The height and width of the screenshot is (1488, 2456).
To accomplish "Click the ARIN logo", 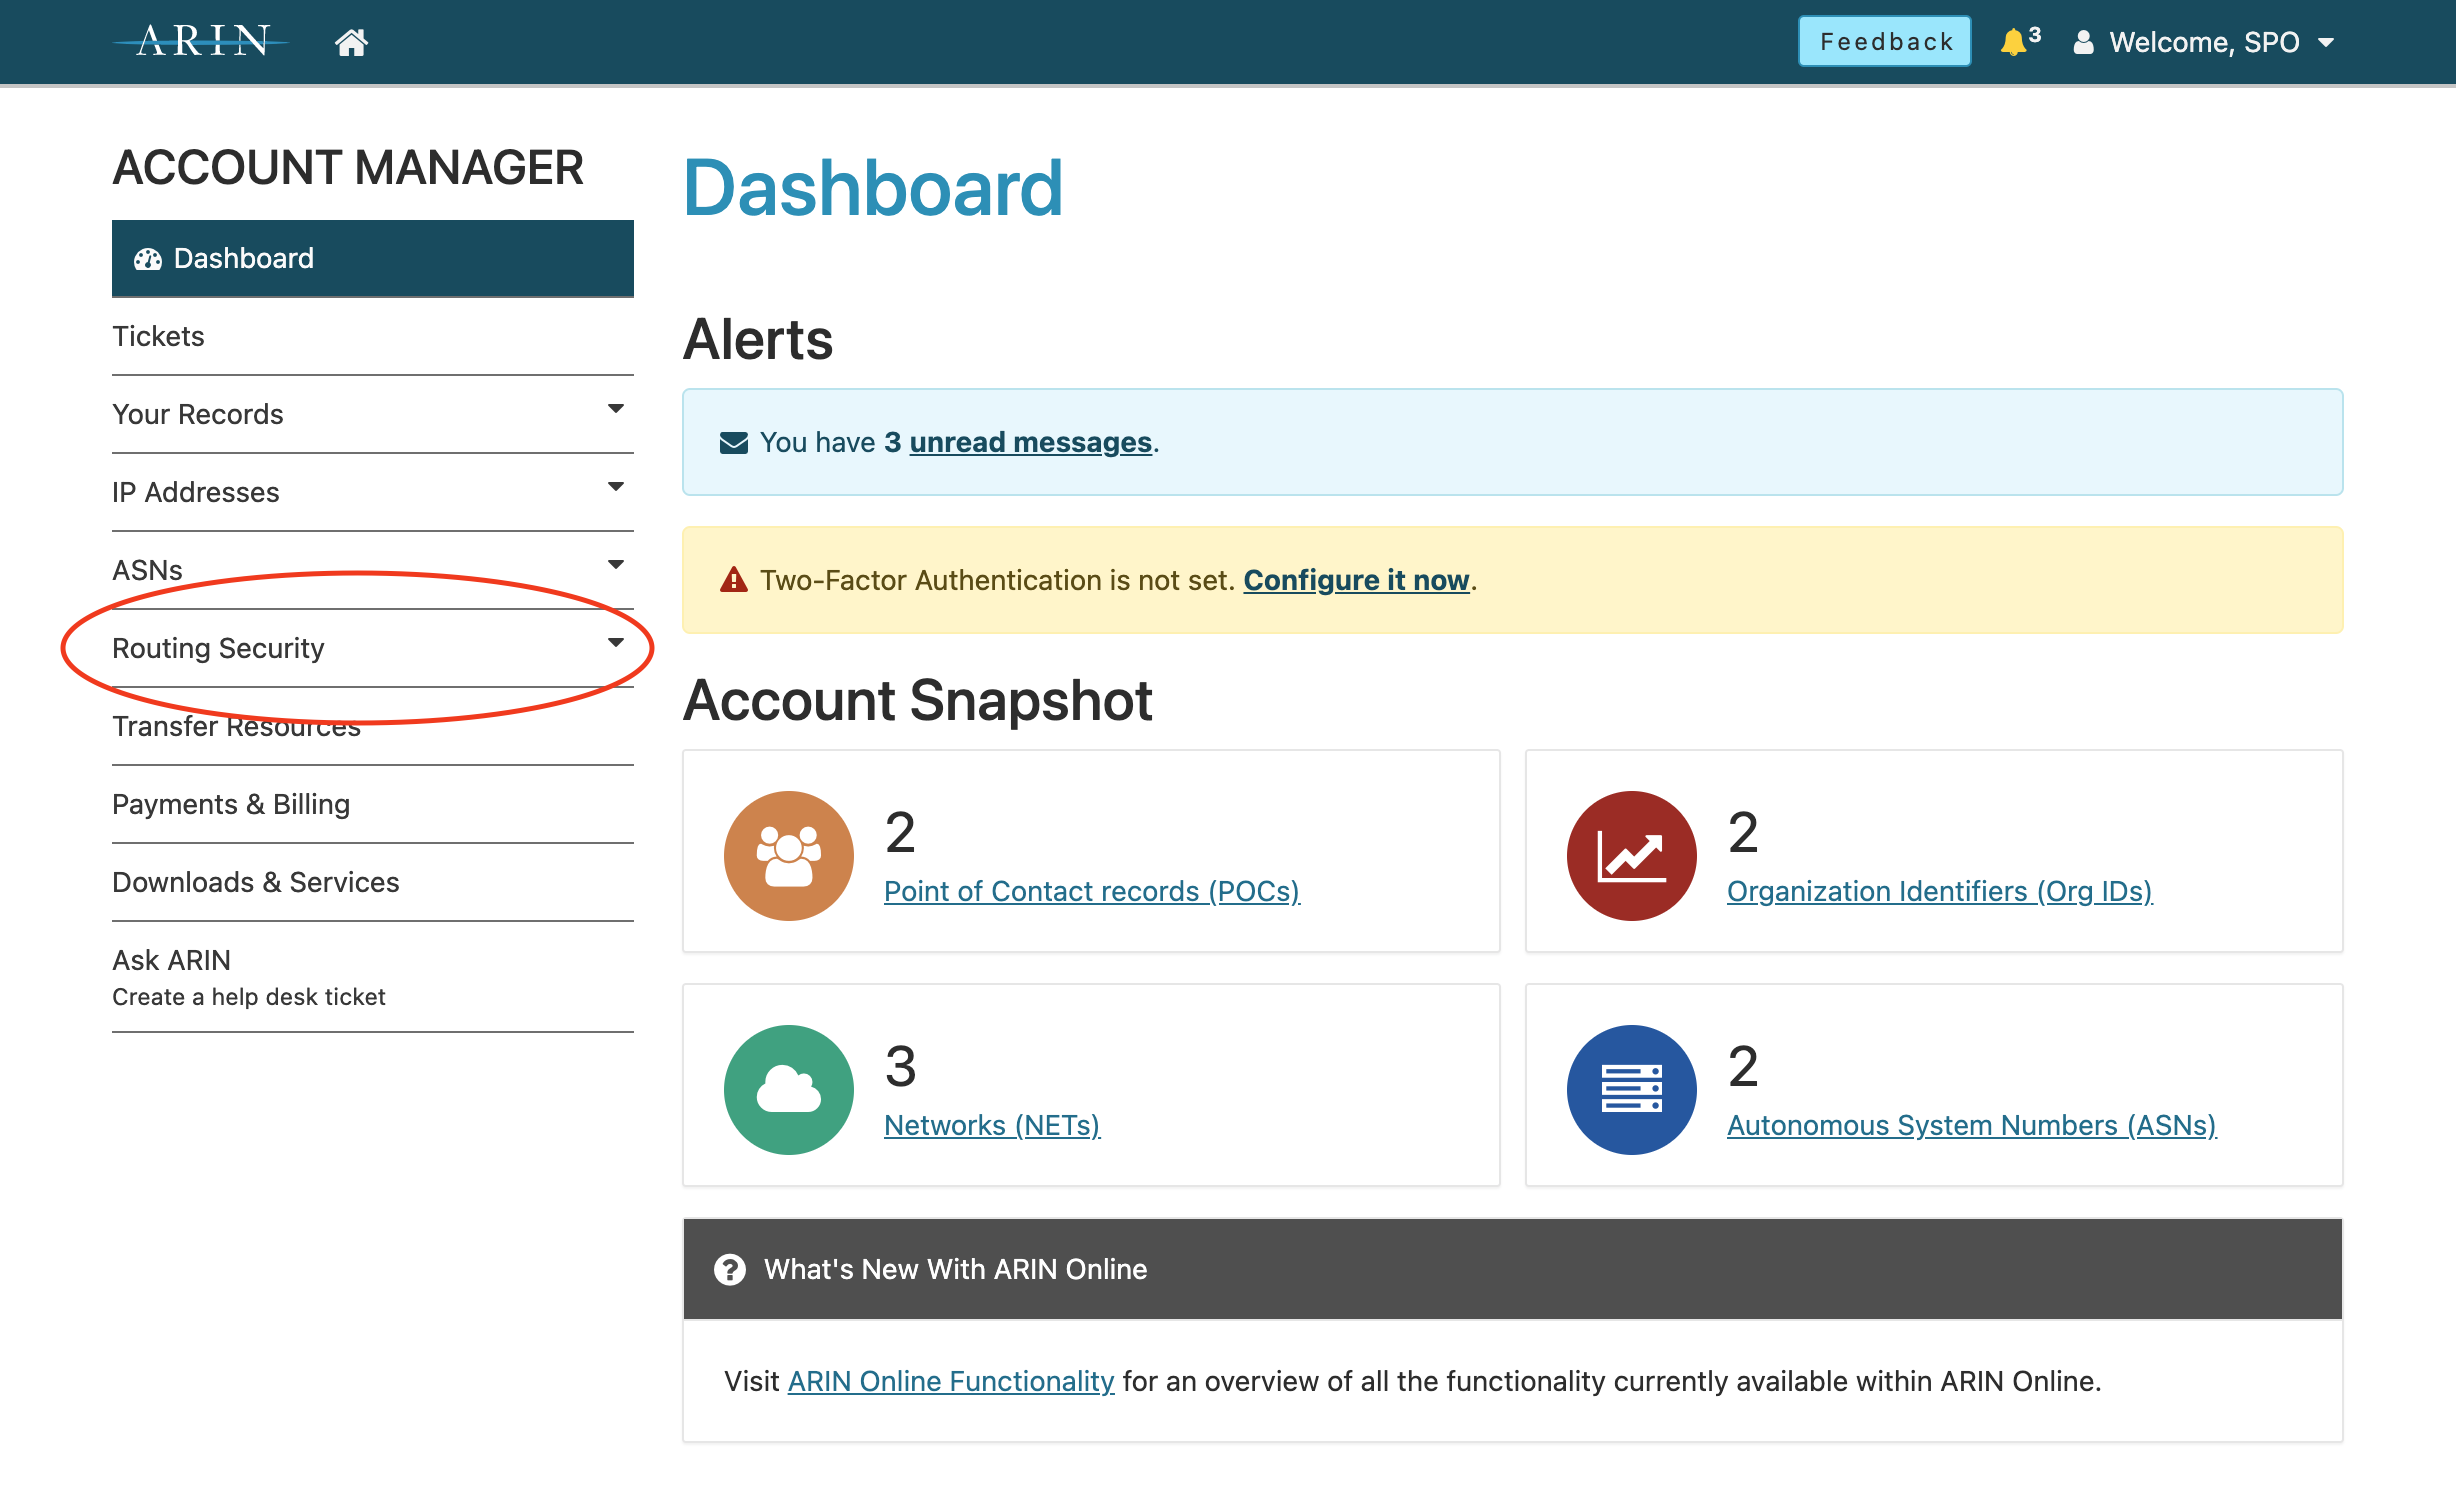I will 202,41.
